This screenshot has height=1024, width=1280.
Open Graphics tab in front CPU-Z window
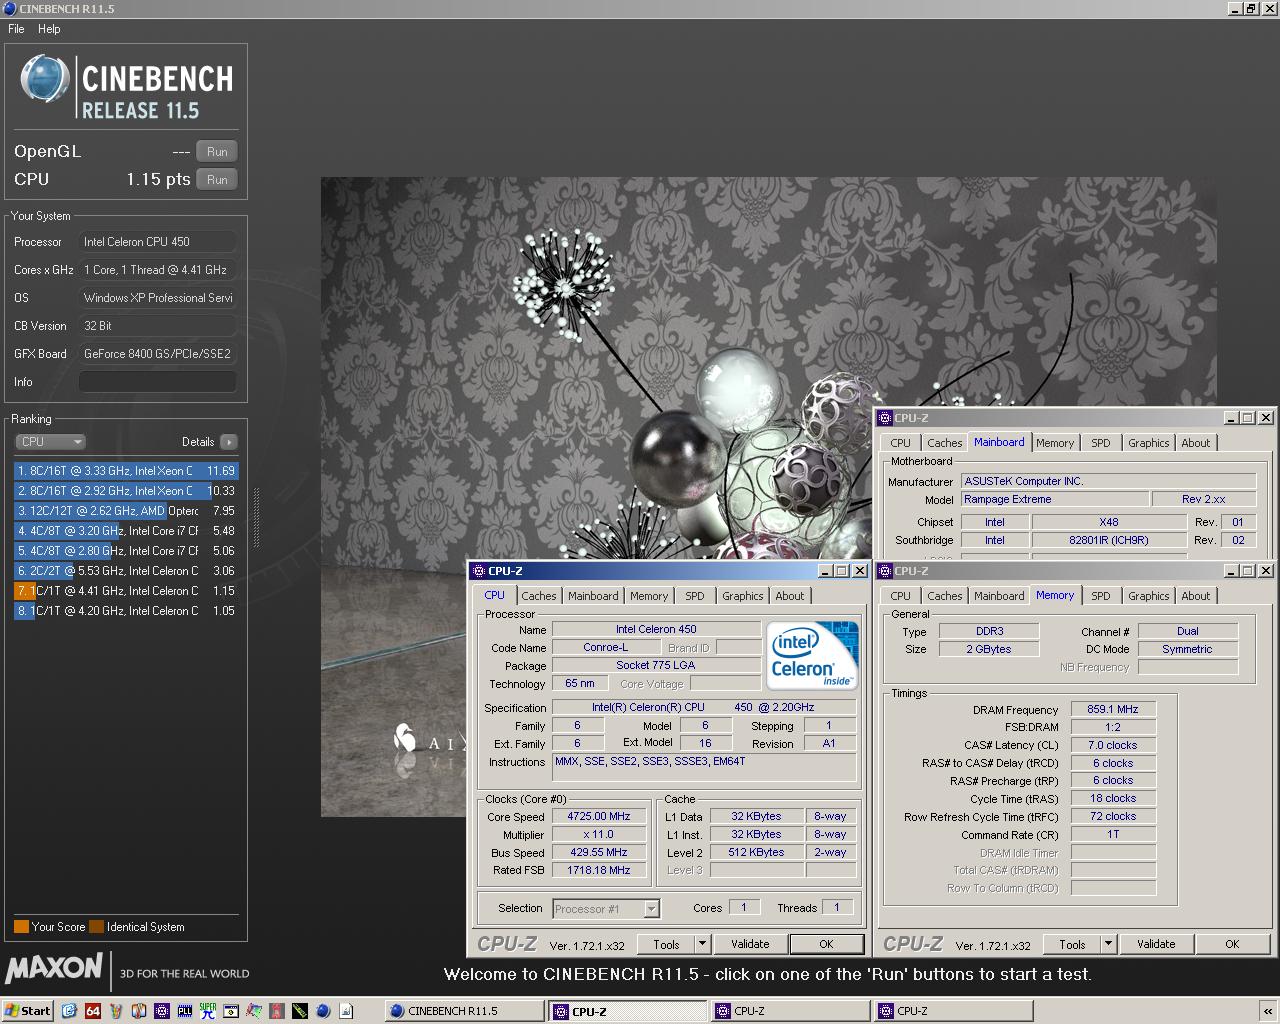pos(743,595)
